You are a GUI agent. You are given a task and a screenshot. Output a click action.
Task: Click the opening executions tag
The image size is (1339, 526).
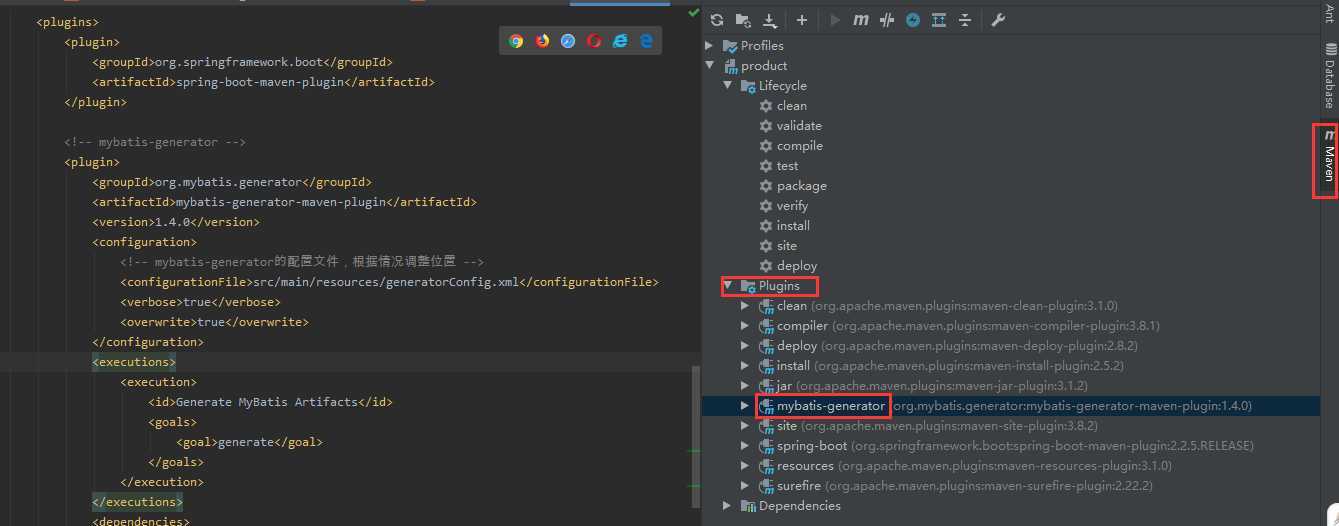click(x=134, y=362)
